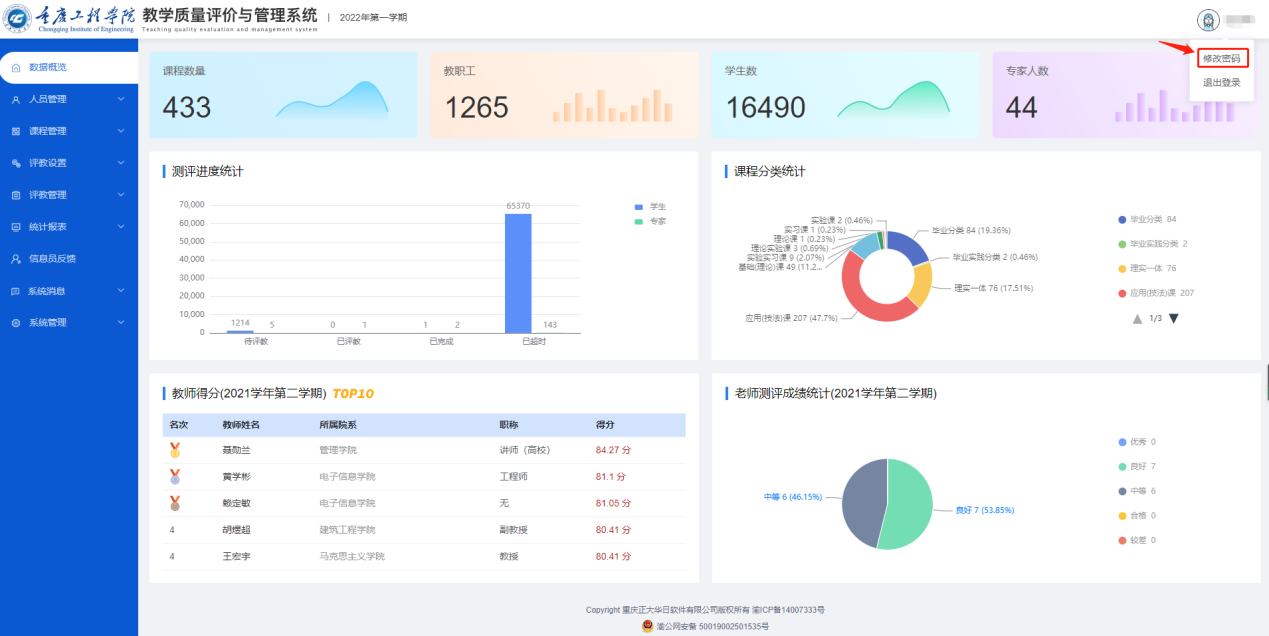This screenshot has width=1269, height=636.
Task: Toggle the 专家 series in bar chart legend
Action: (649, 221)
